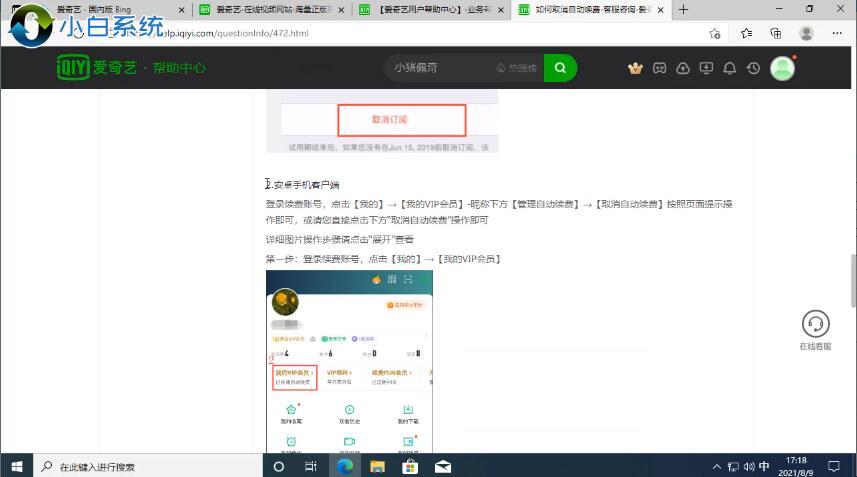Click the 热搜榜 link in search box
857x477 pixels.
(517, 68)
